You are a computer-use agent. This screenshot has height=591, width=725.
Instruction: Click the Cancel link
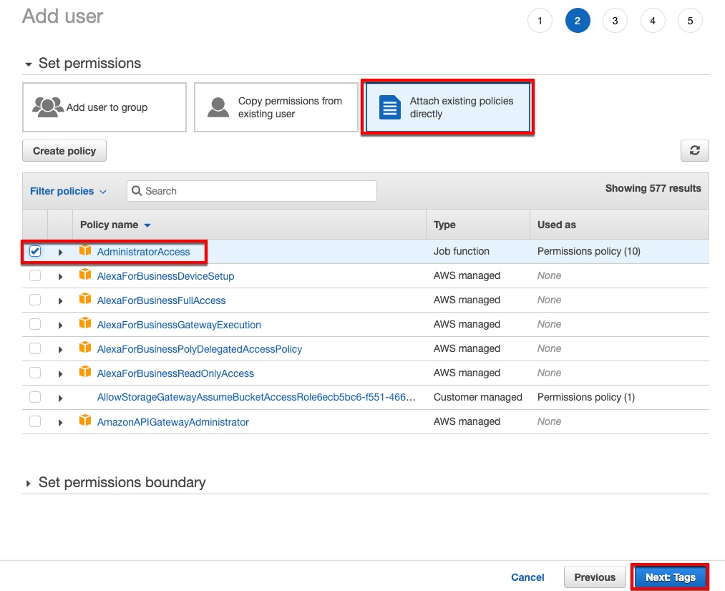pyautogui.click(x=528, y=577)
